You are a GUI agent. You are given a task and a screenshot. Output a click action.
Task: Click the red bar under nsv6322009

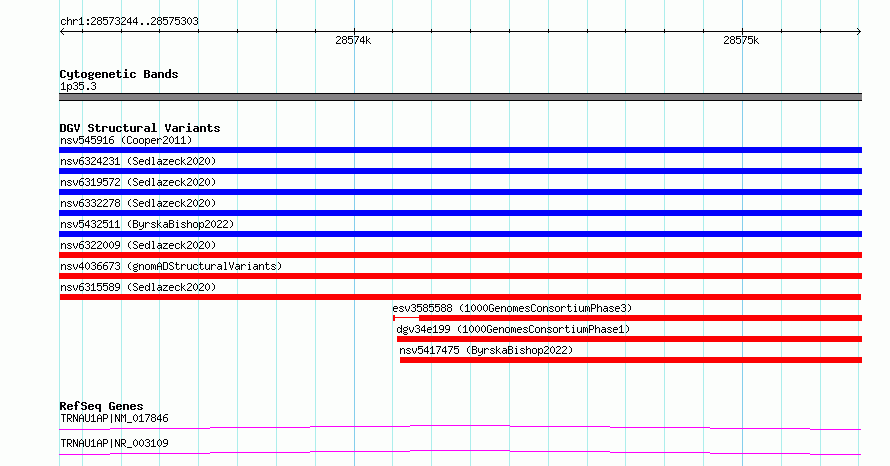pyautogui.click(x=460, y=255)
